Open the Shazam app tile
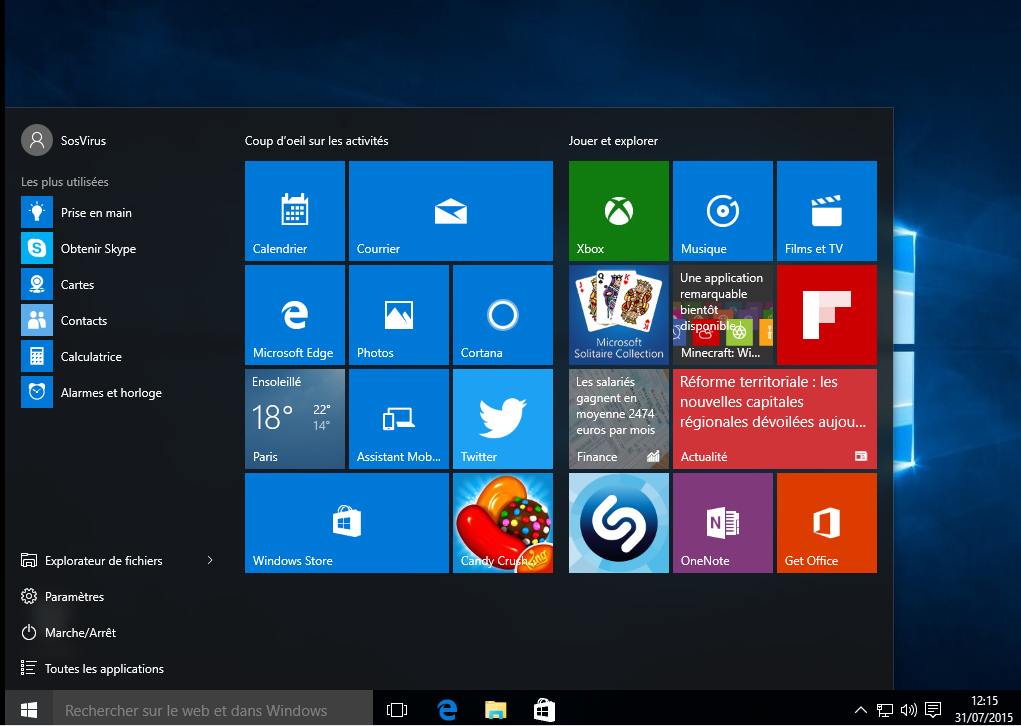The image size is (1021, 726). click(618, 523)
